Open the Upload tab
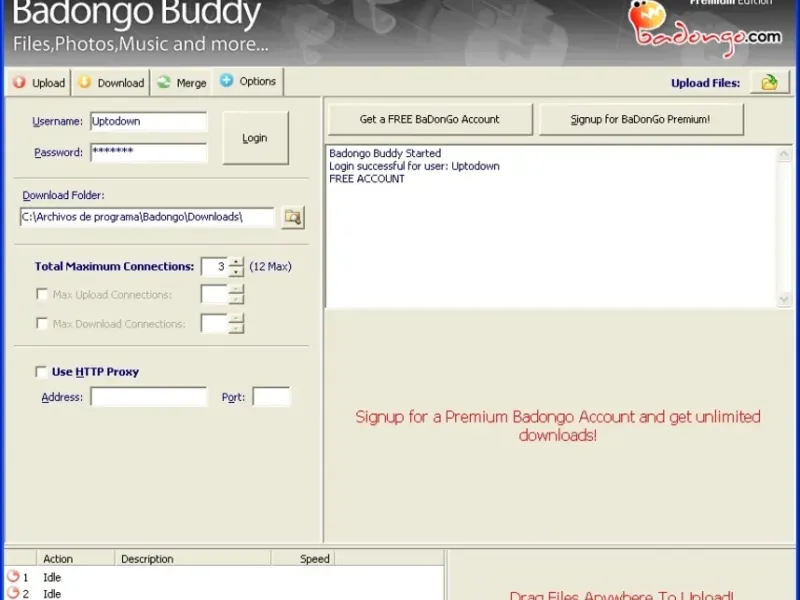The image size is (800, 600). point(39,83)
